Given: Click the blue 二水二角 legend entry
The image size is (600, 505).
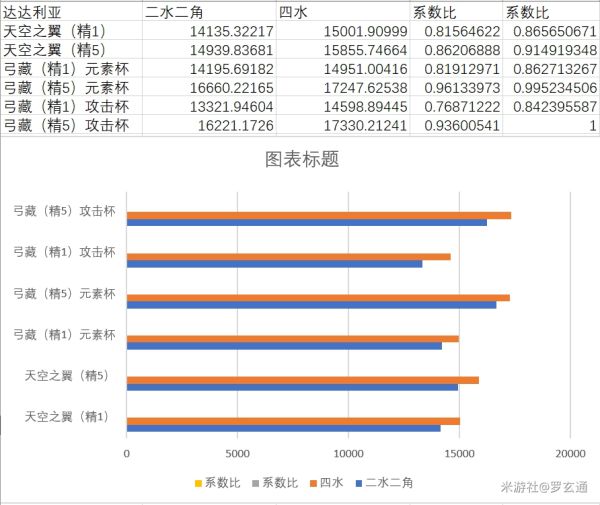Looking at the screenshot, I should (x=384, y=483).
